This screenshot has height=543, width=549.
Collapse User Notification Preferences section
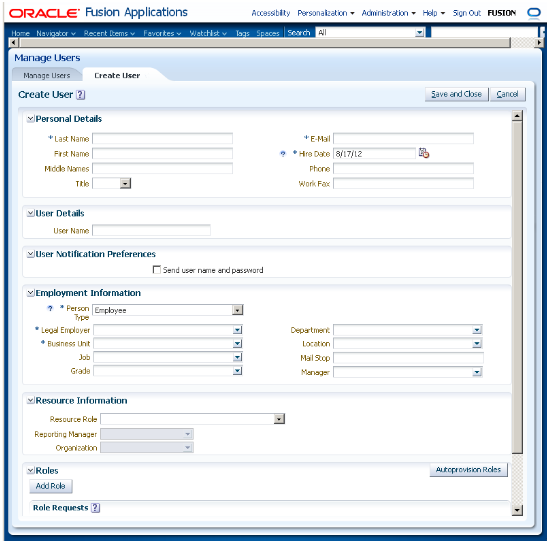click(31, 254)
